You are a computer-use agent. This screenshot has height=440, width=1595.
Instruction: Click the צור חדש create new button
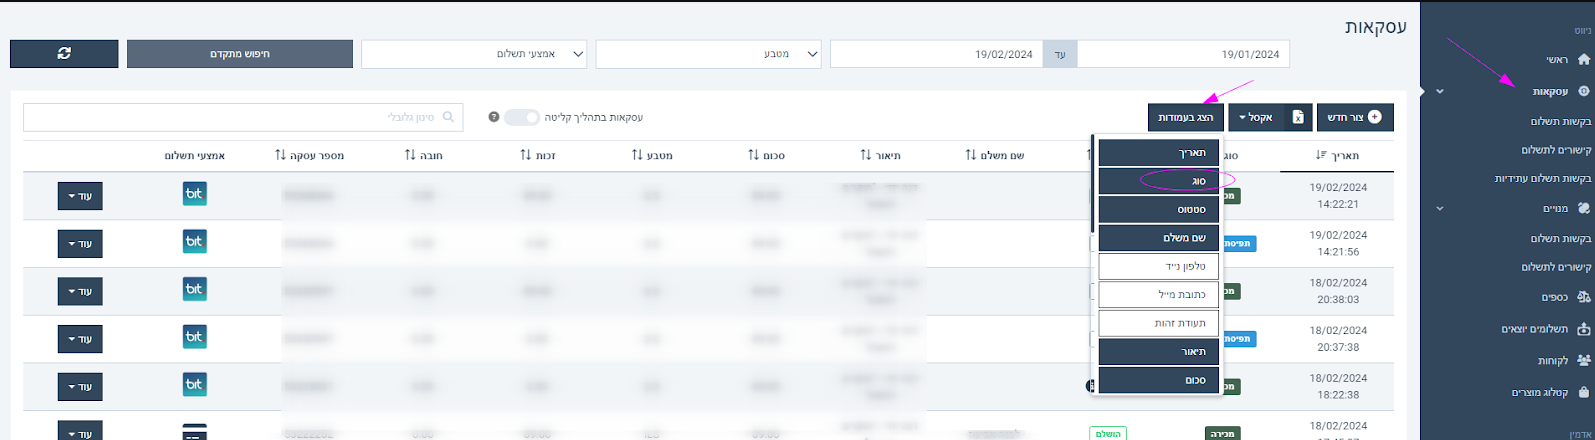point(1354,117)
